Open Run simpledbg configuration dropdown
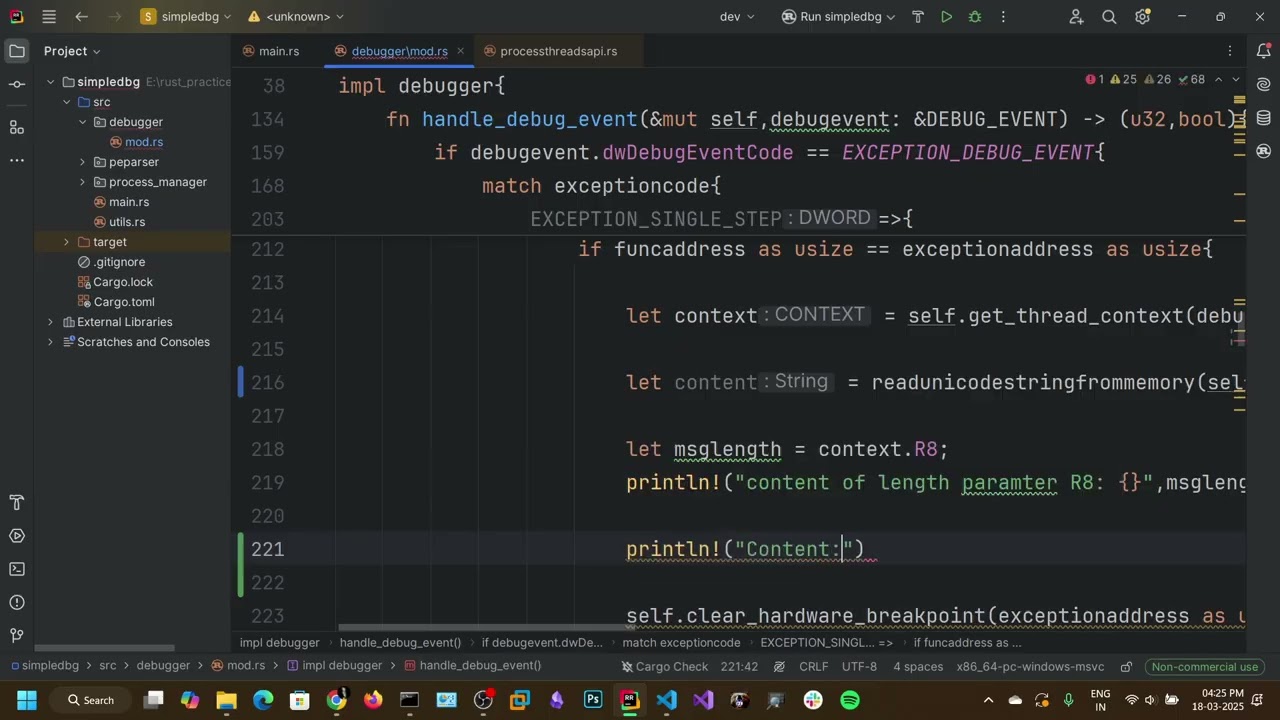1280x720 pixels. coord(838,17)
